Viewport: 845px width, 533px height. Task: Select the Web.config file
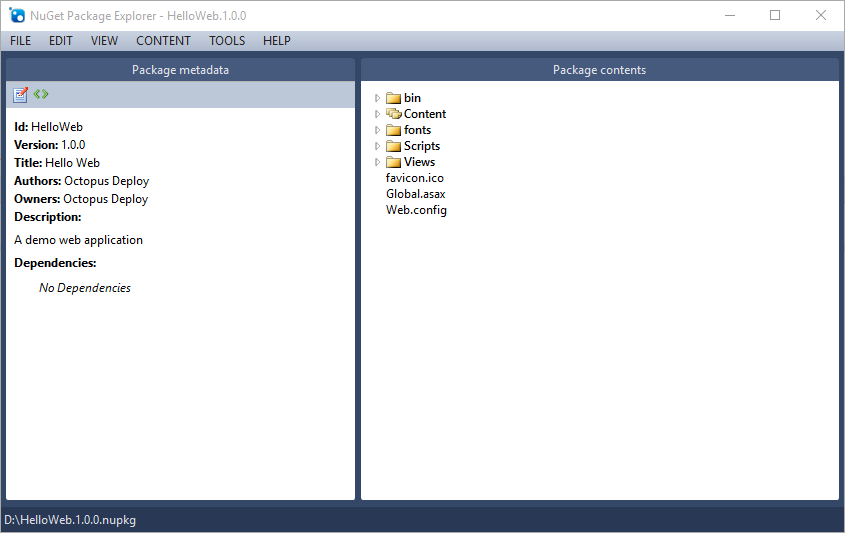pyautogui.click(x=416, y=210)
